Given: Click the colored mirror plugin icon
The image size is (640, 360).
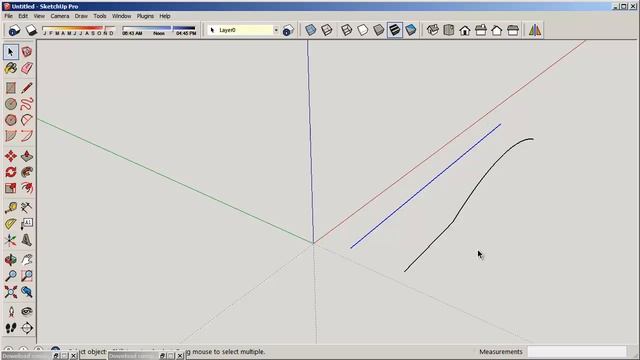Looking at the screenshot, I should (x=535, y=30).
